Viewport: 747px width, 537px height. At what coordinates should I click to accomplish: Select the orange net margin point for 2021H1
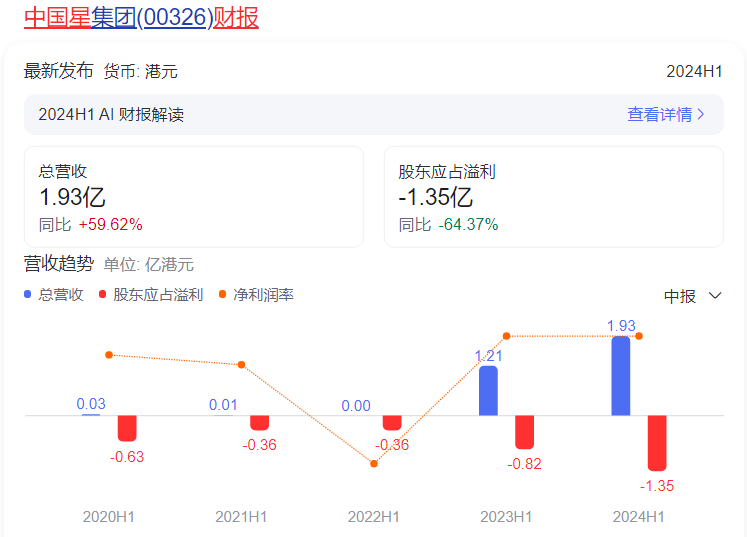coord(242,365)
